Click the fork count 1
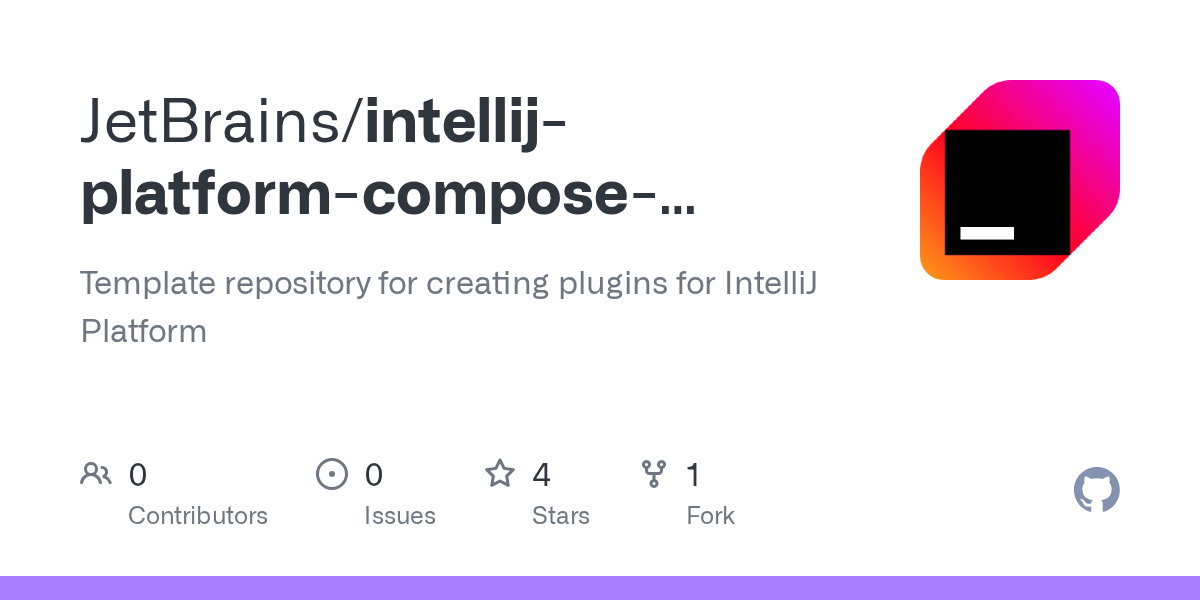The width and height of the screenshot is (1200, 600). coord(693,474)
